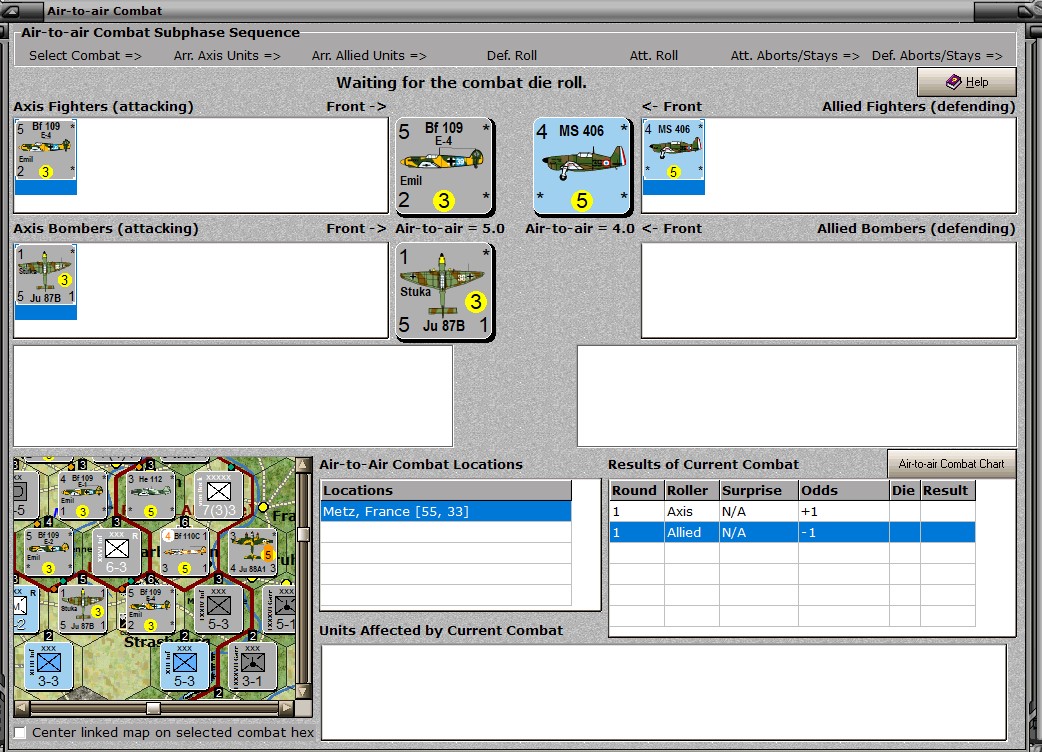1042x752 pixels.
Task: Click the blue 3-3 infantry counter on the map
Action: (x=49, y=666)
